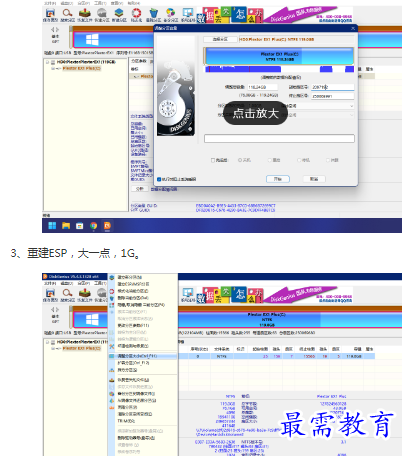Open Windows Start button on taskbar
The image size is (402, 456).
pos(52,226)
